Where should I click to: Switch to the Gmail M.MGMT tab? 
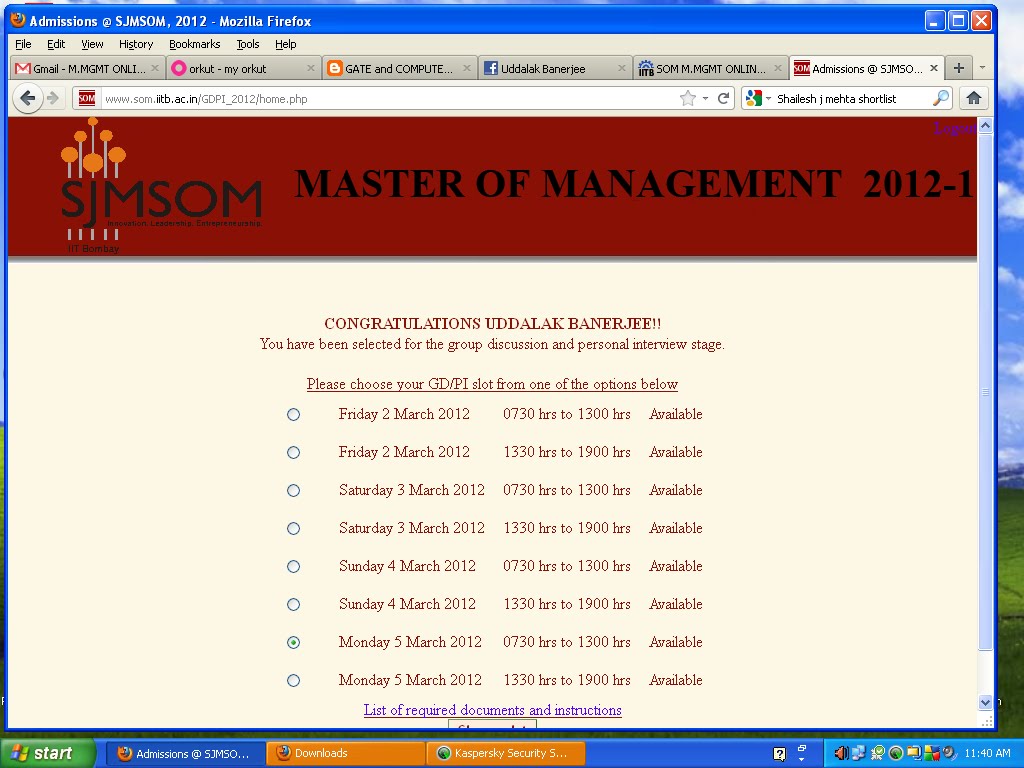(87, 68)
